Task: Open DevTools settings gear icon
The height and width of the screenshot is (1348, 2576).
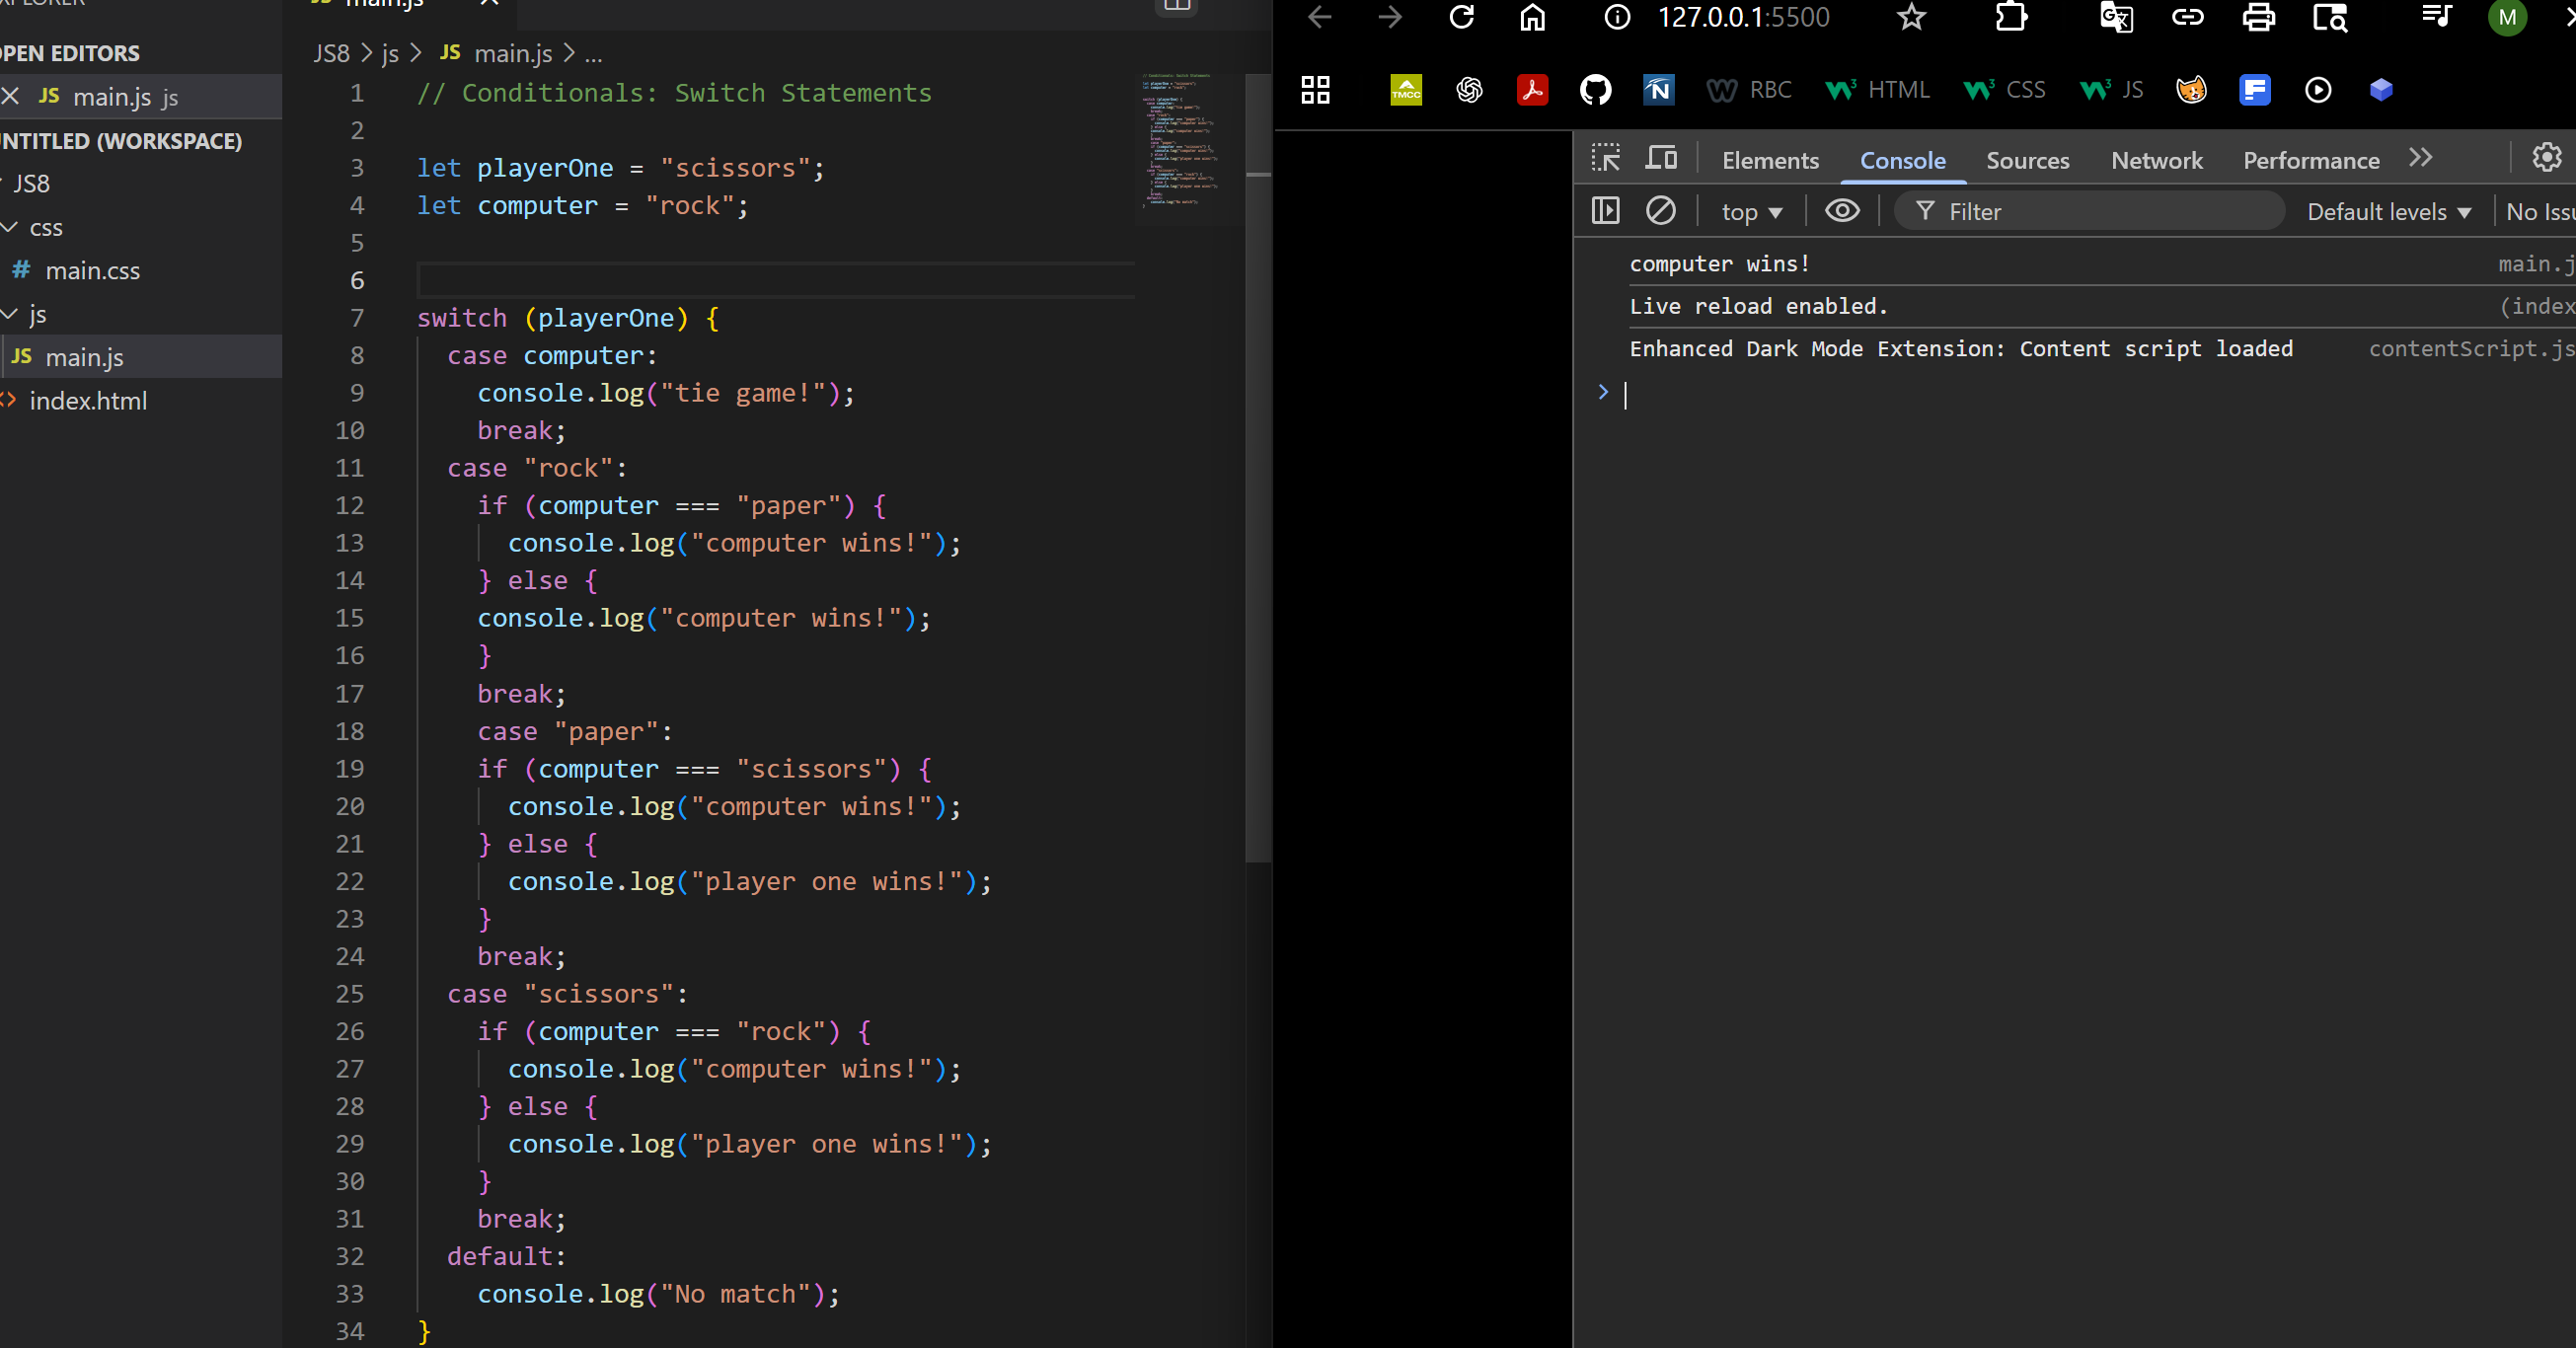Action: [x=2546, y=158]
